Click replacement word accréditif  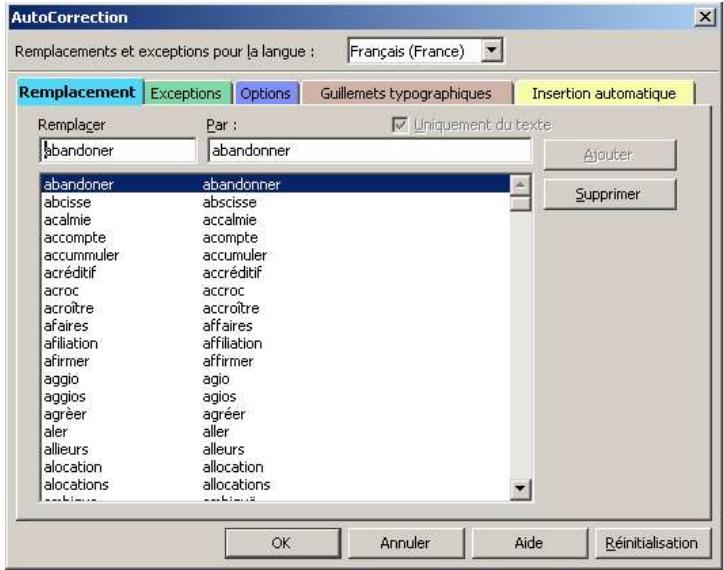pyautogui.click(x=232, y=273)
